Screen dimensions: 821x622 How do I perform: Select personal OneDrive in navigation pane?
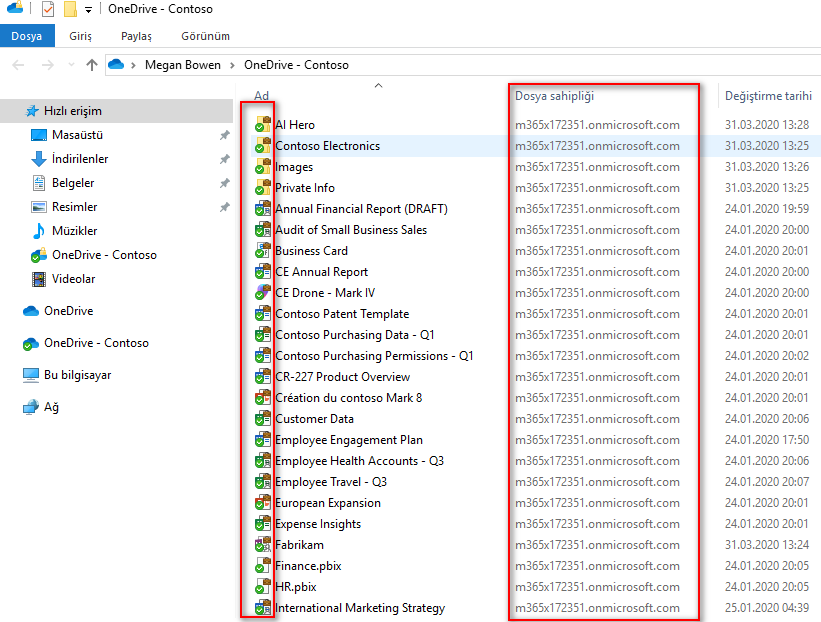[x=69, y=311]
